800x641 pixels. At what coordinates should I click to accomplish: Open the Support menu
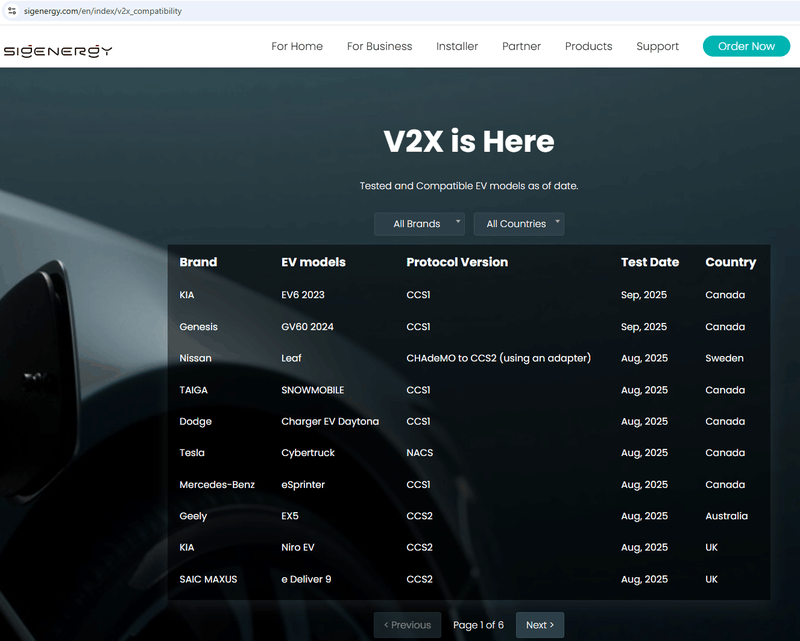[658, 46]
